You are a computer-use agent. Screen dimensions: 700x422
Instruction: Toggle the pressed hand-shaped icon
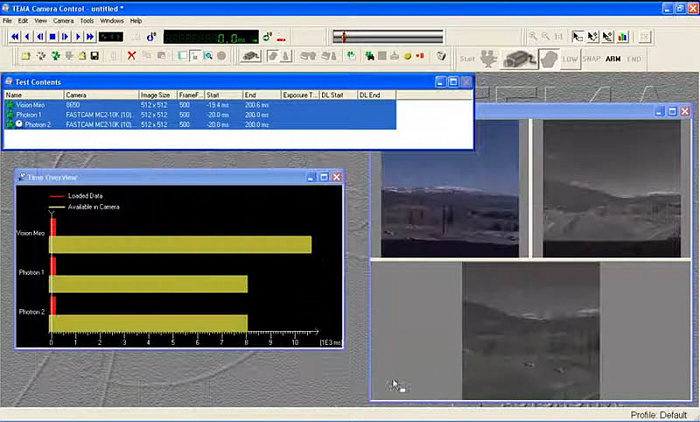pyautogui.click(x=549, y=59)
